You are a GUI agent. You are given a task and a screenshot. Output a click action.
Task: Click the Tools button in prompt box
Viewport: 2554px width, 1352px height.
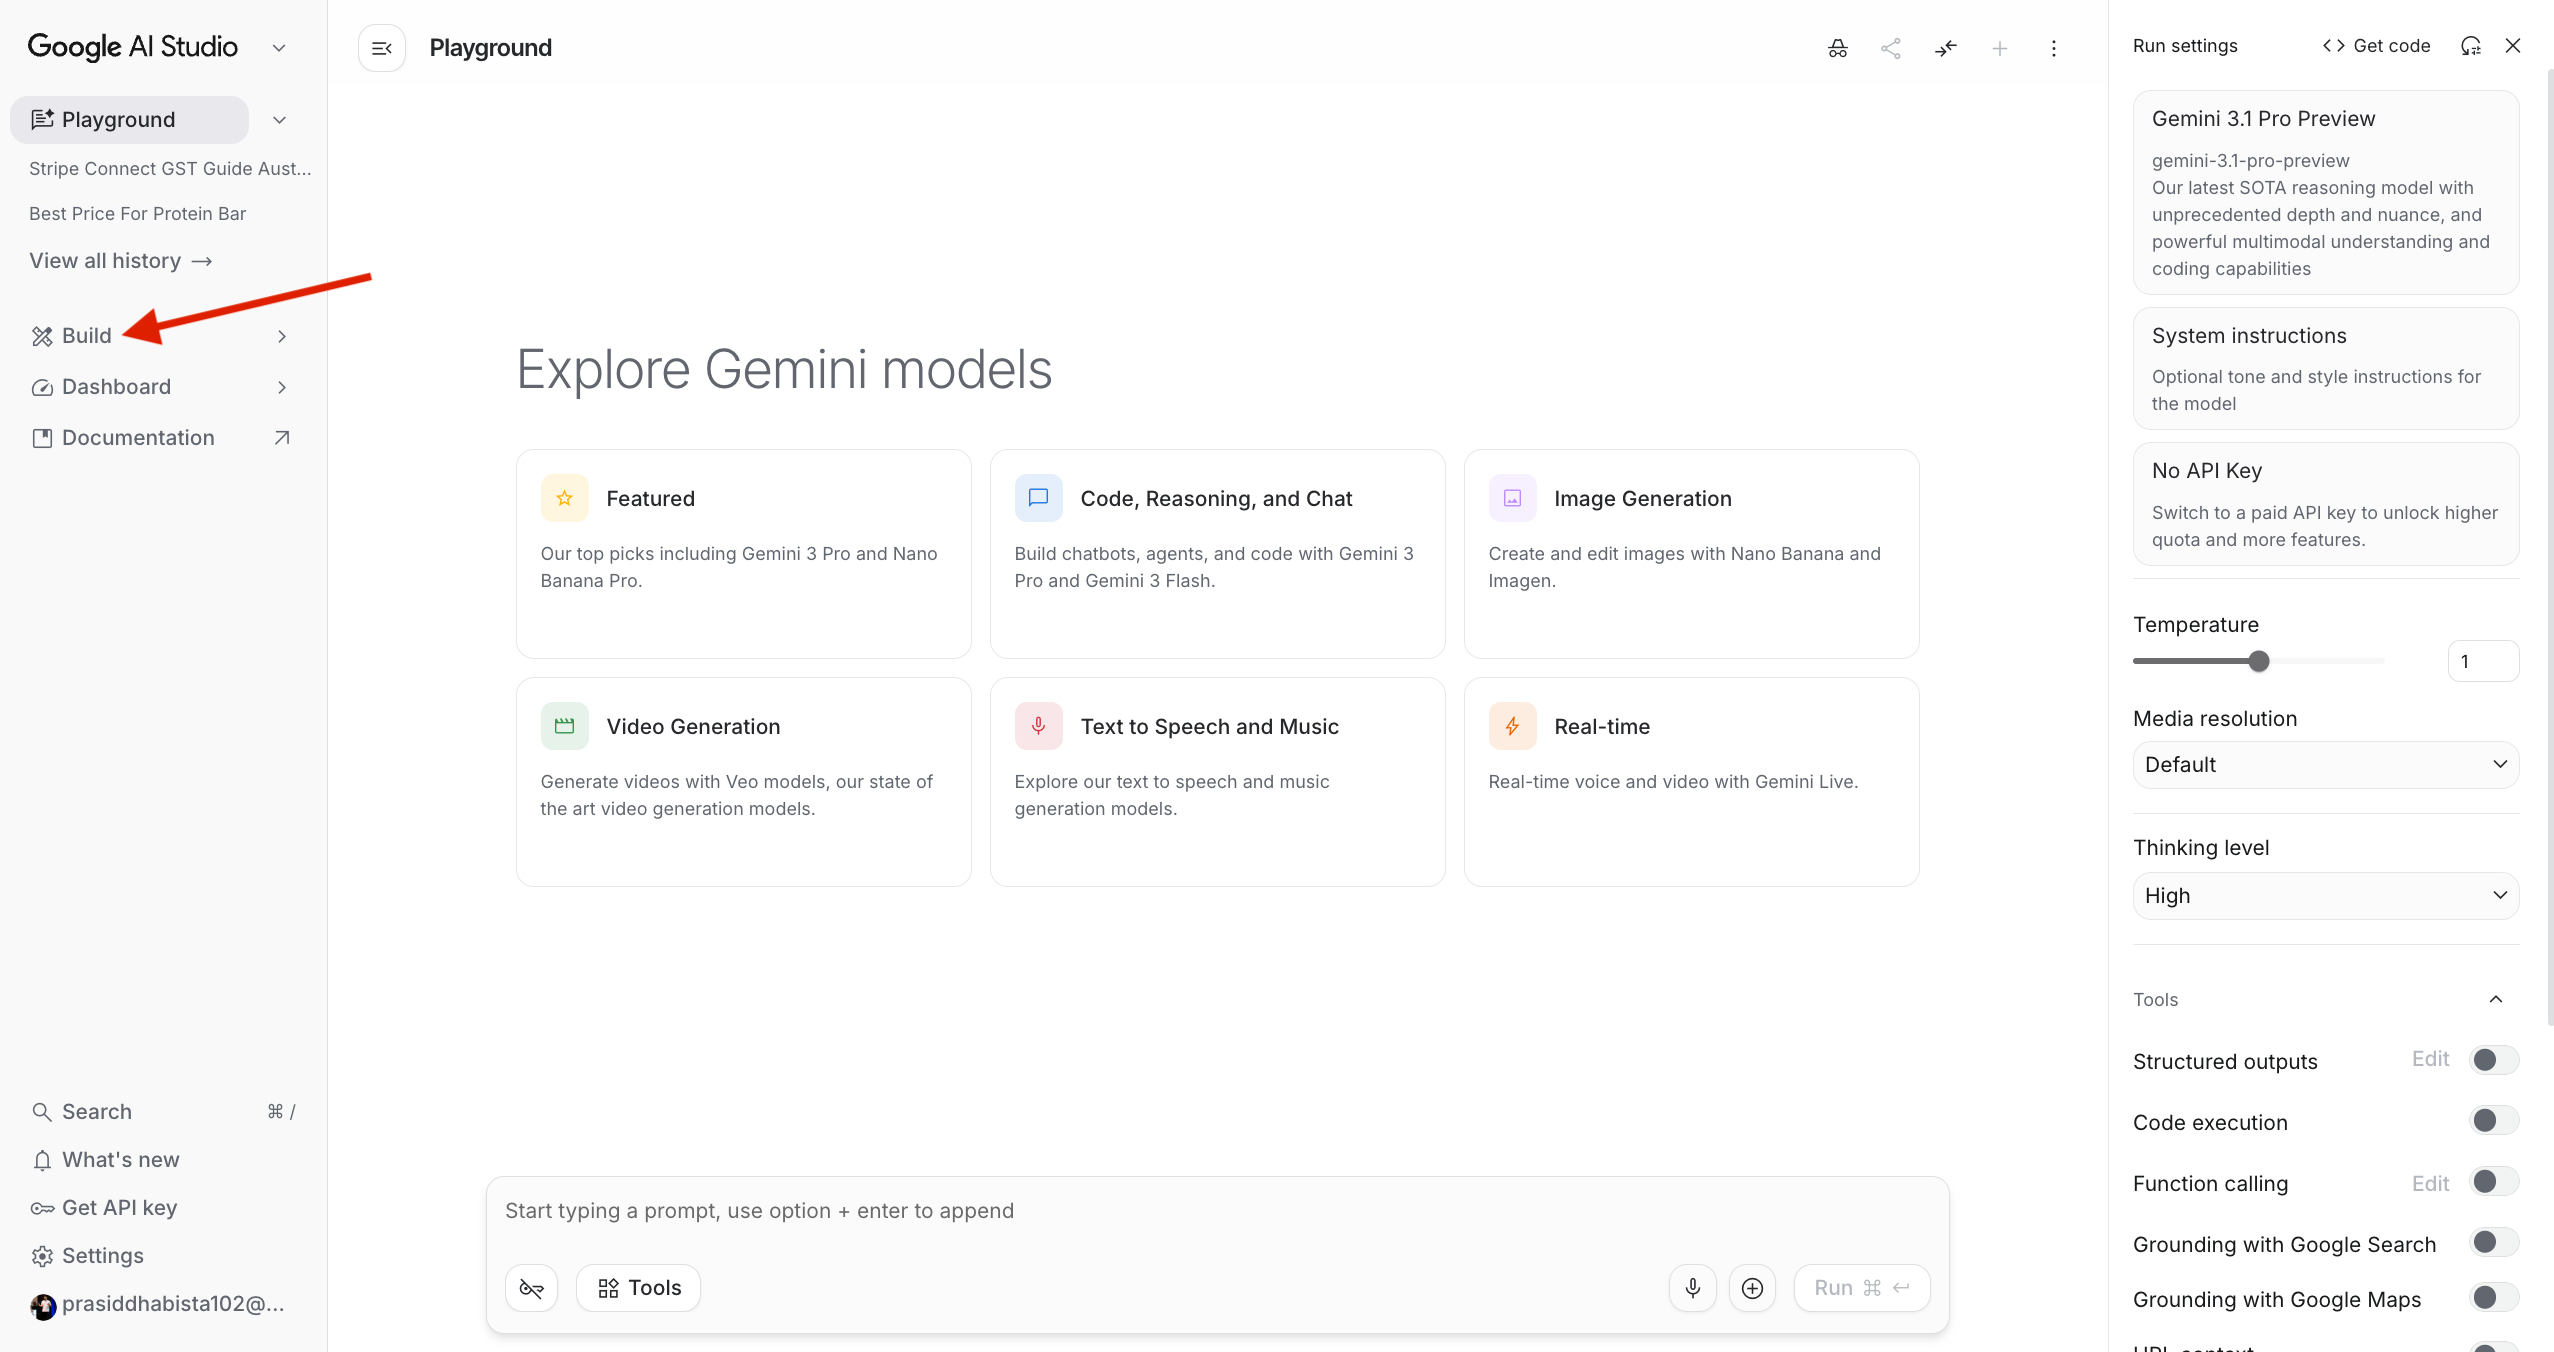coord(639,1288)
